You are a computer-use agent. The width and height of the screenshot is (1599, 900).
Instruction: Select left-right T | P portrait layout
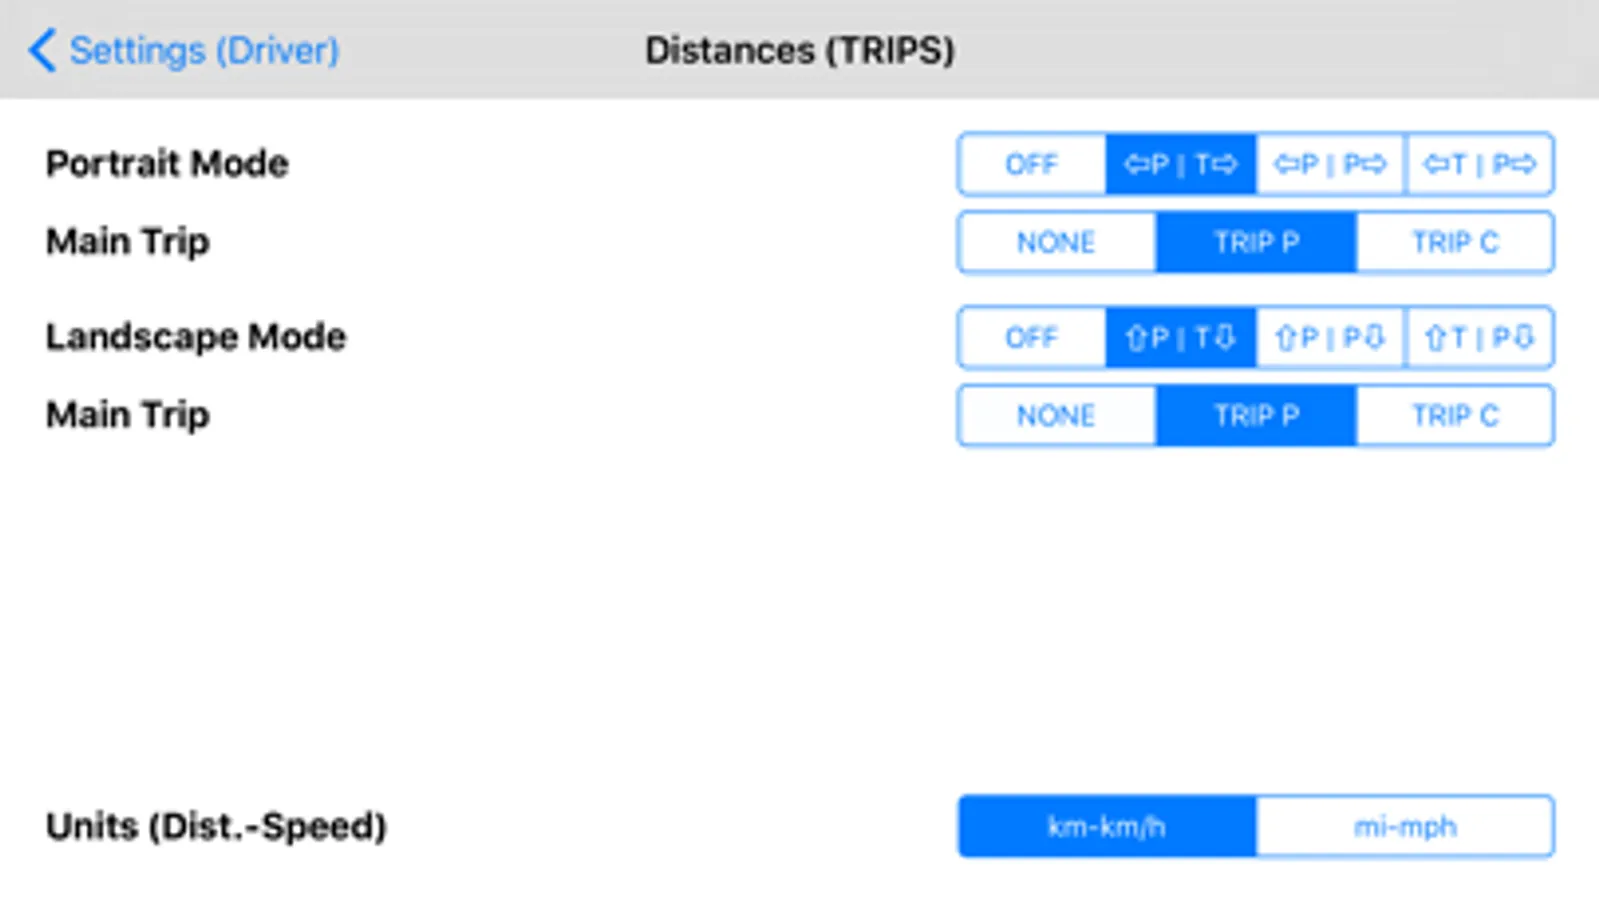1479,164
